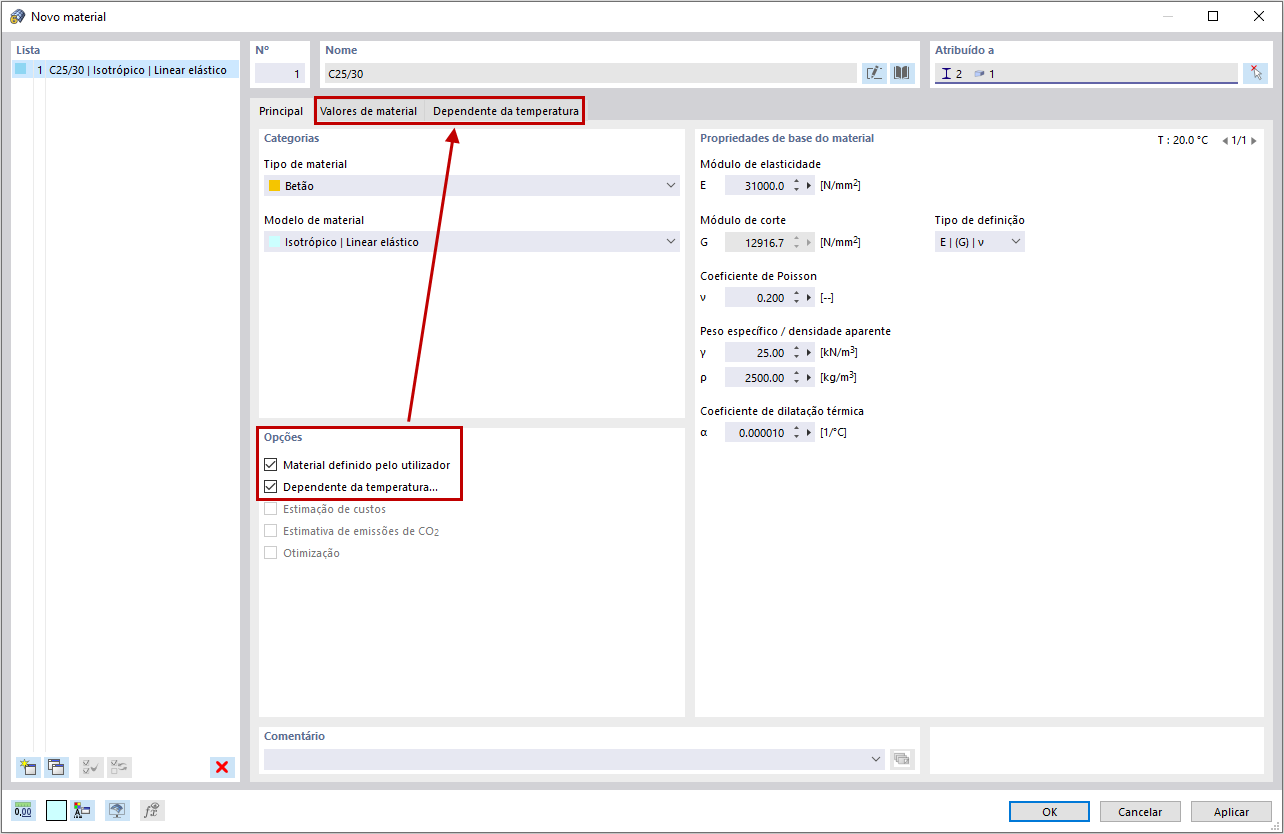
Task: Adjust the α 0.000010 stepper arrows
Action: tap(796, 433)
